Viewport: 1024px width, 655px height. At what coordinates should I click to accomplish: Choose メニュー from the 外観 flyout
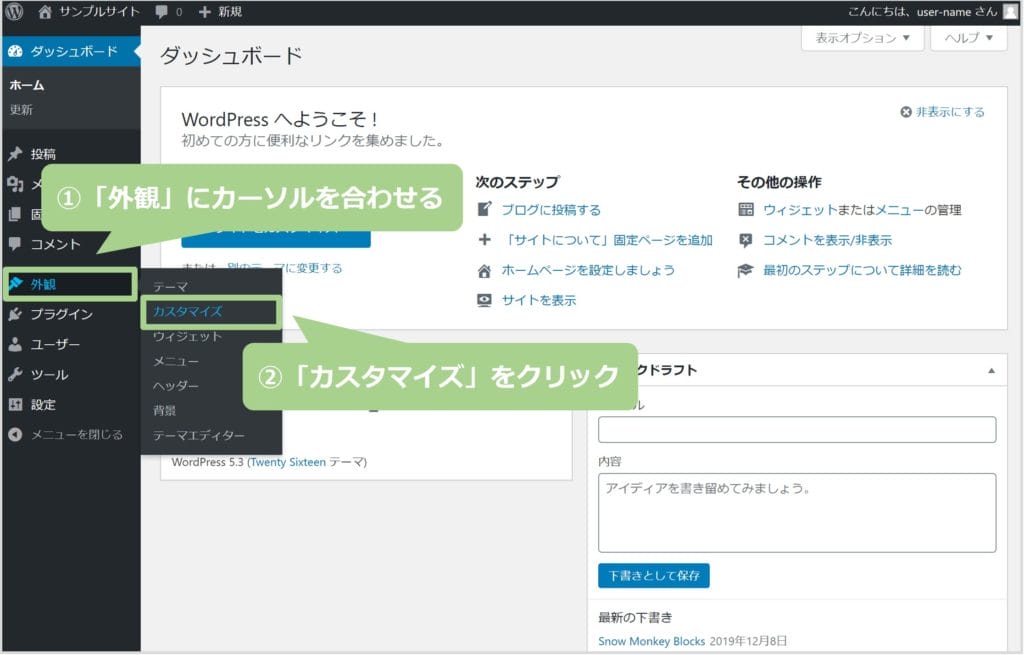(x=176, y=361)
